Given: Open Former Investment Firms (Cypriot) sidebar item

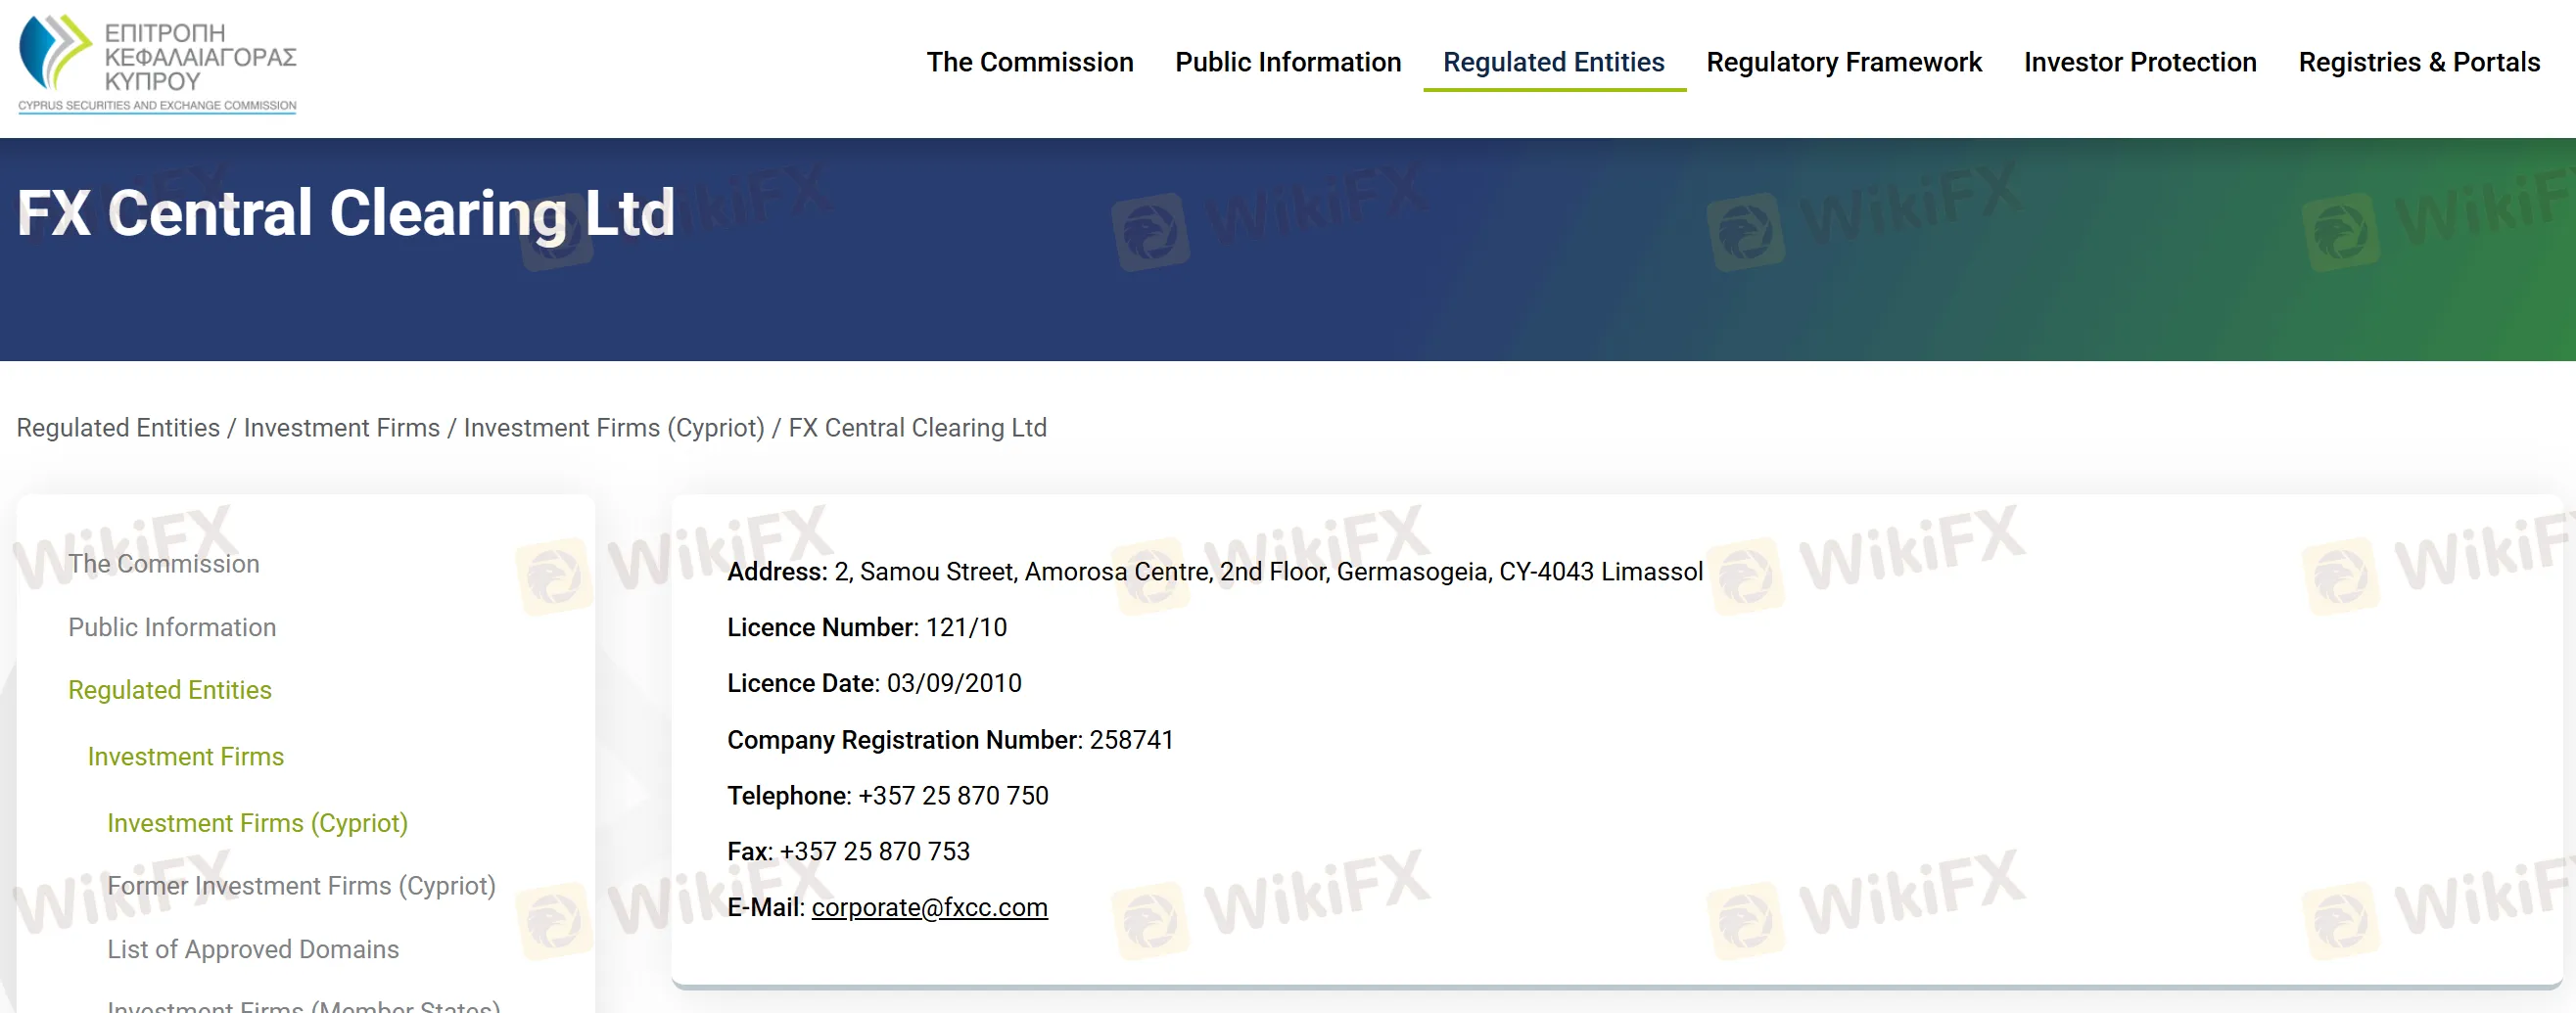Looking at the screenshot, I should pos(301,886).
